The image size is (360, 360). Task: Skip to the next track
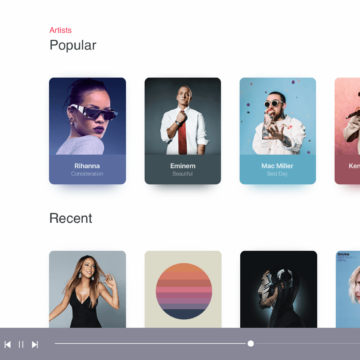click(35, 344)
